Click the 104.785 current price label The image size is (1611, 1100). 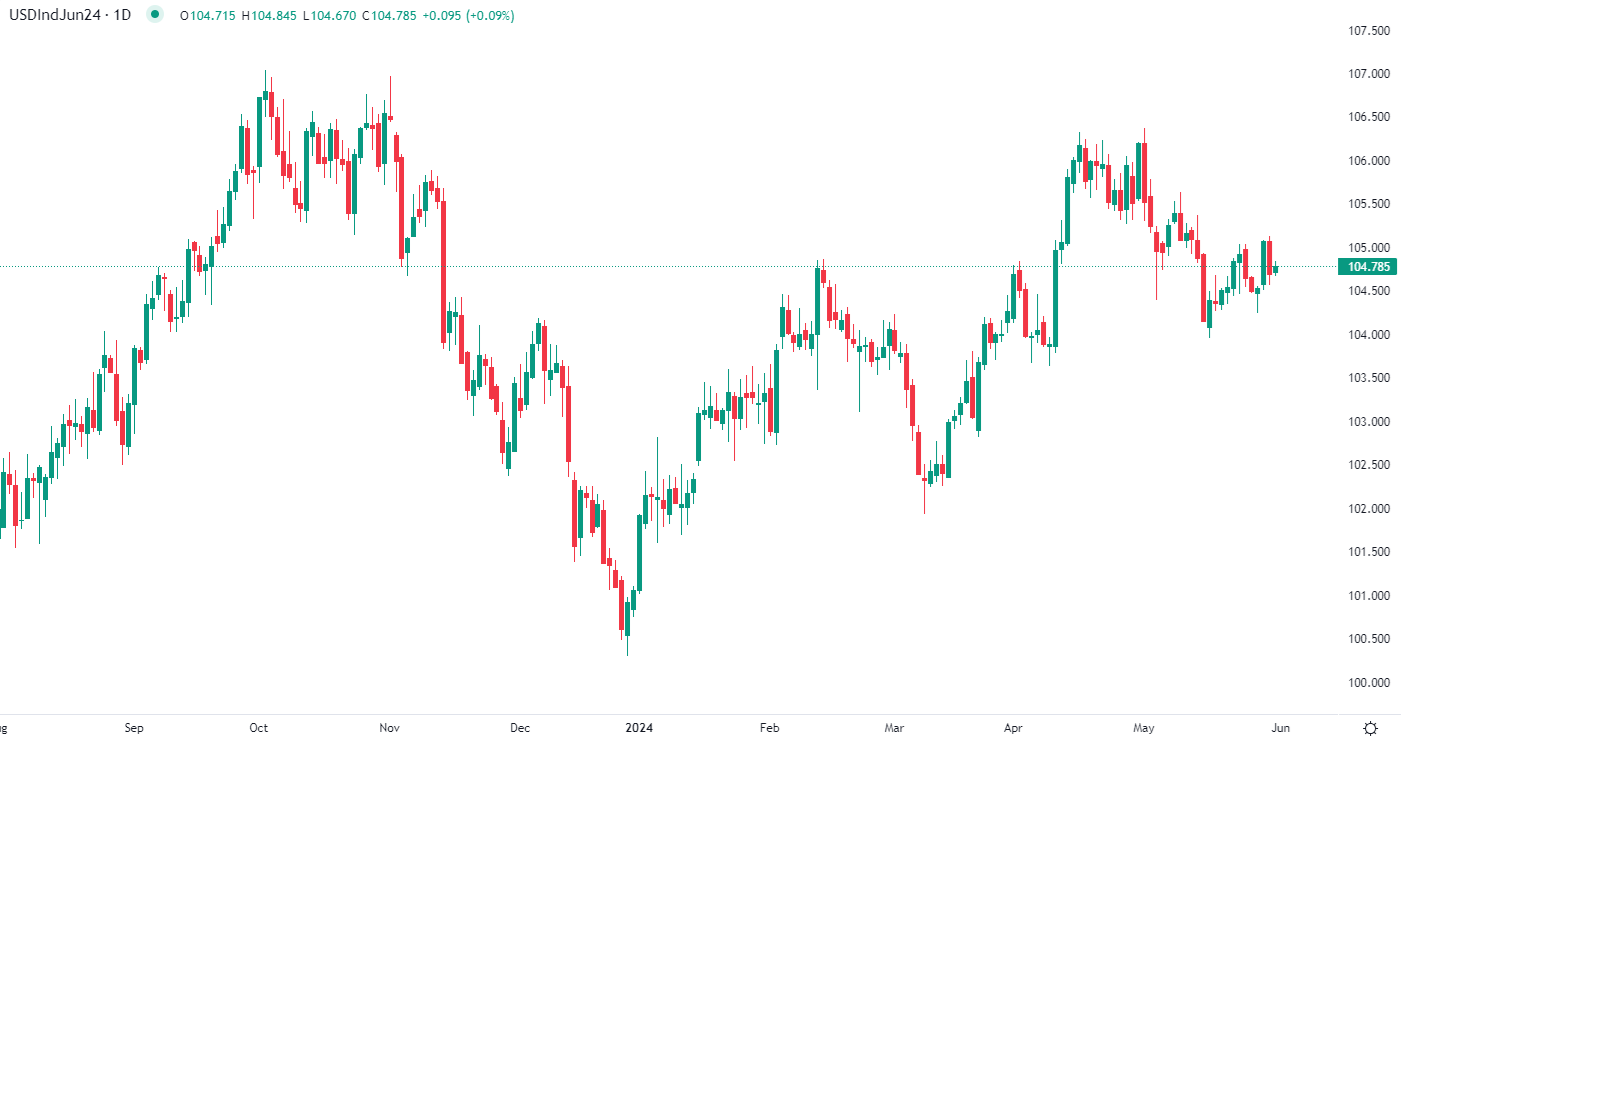[x=1368, y=267]
